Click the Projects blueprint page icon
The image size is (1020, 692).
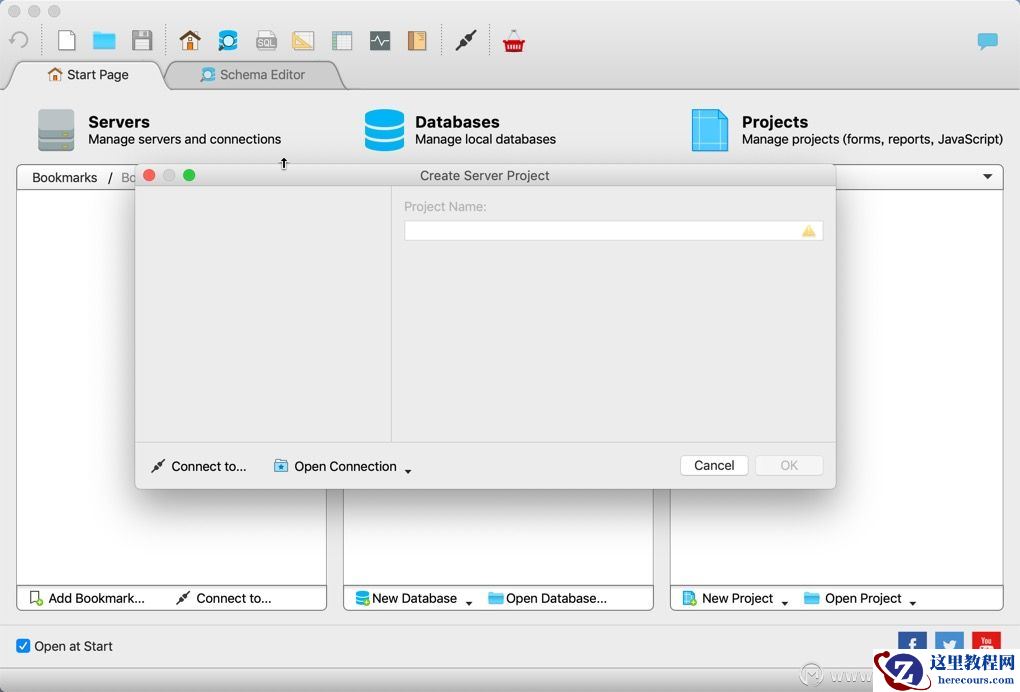tap(710, 130)
